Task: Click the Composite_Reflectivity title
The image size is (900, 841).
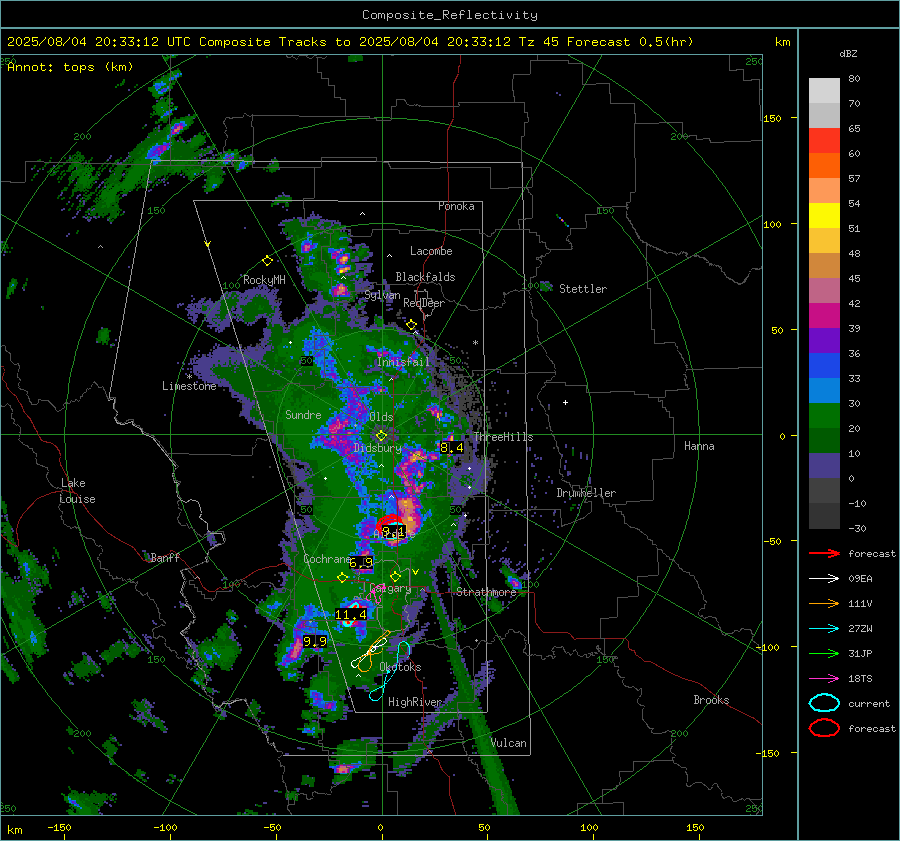Action: coord(449,15)
